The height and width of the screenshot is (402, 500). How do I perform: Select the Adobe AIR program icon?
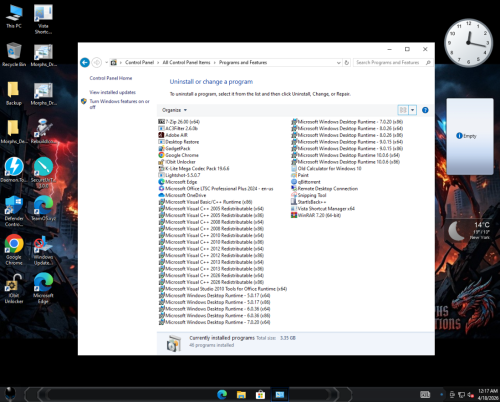[161, 135]
